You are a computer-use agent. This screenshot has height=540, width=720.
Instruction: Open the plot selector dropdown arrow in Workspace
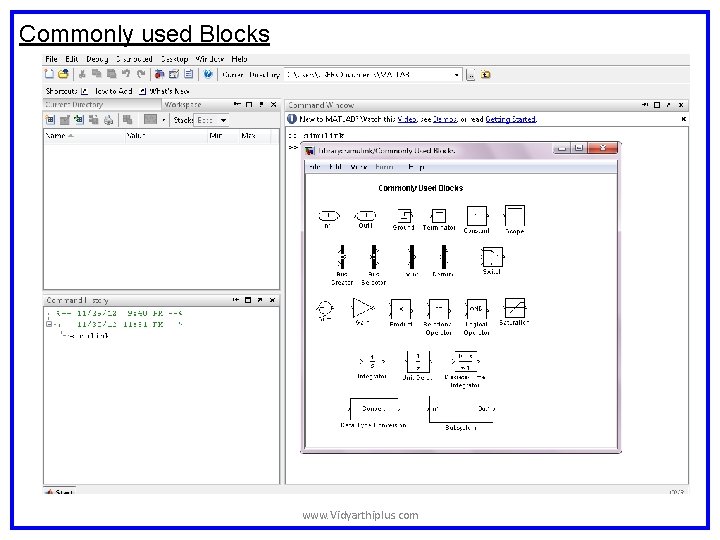coord(164,120)
